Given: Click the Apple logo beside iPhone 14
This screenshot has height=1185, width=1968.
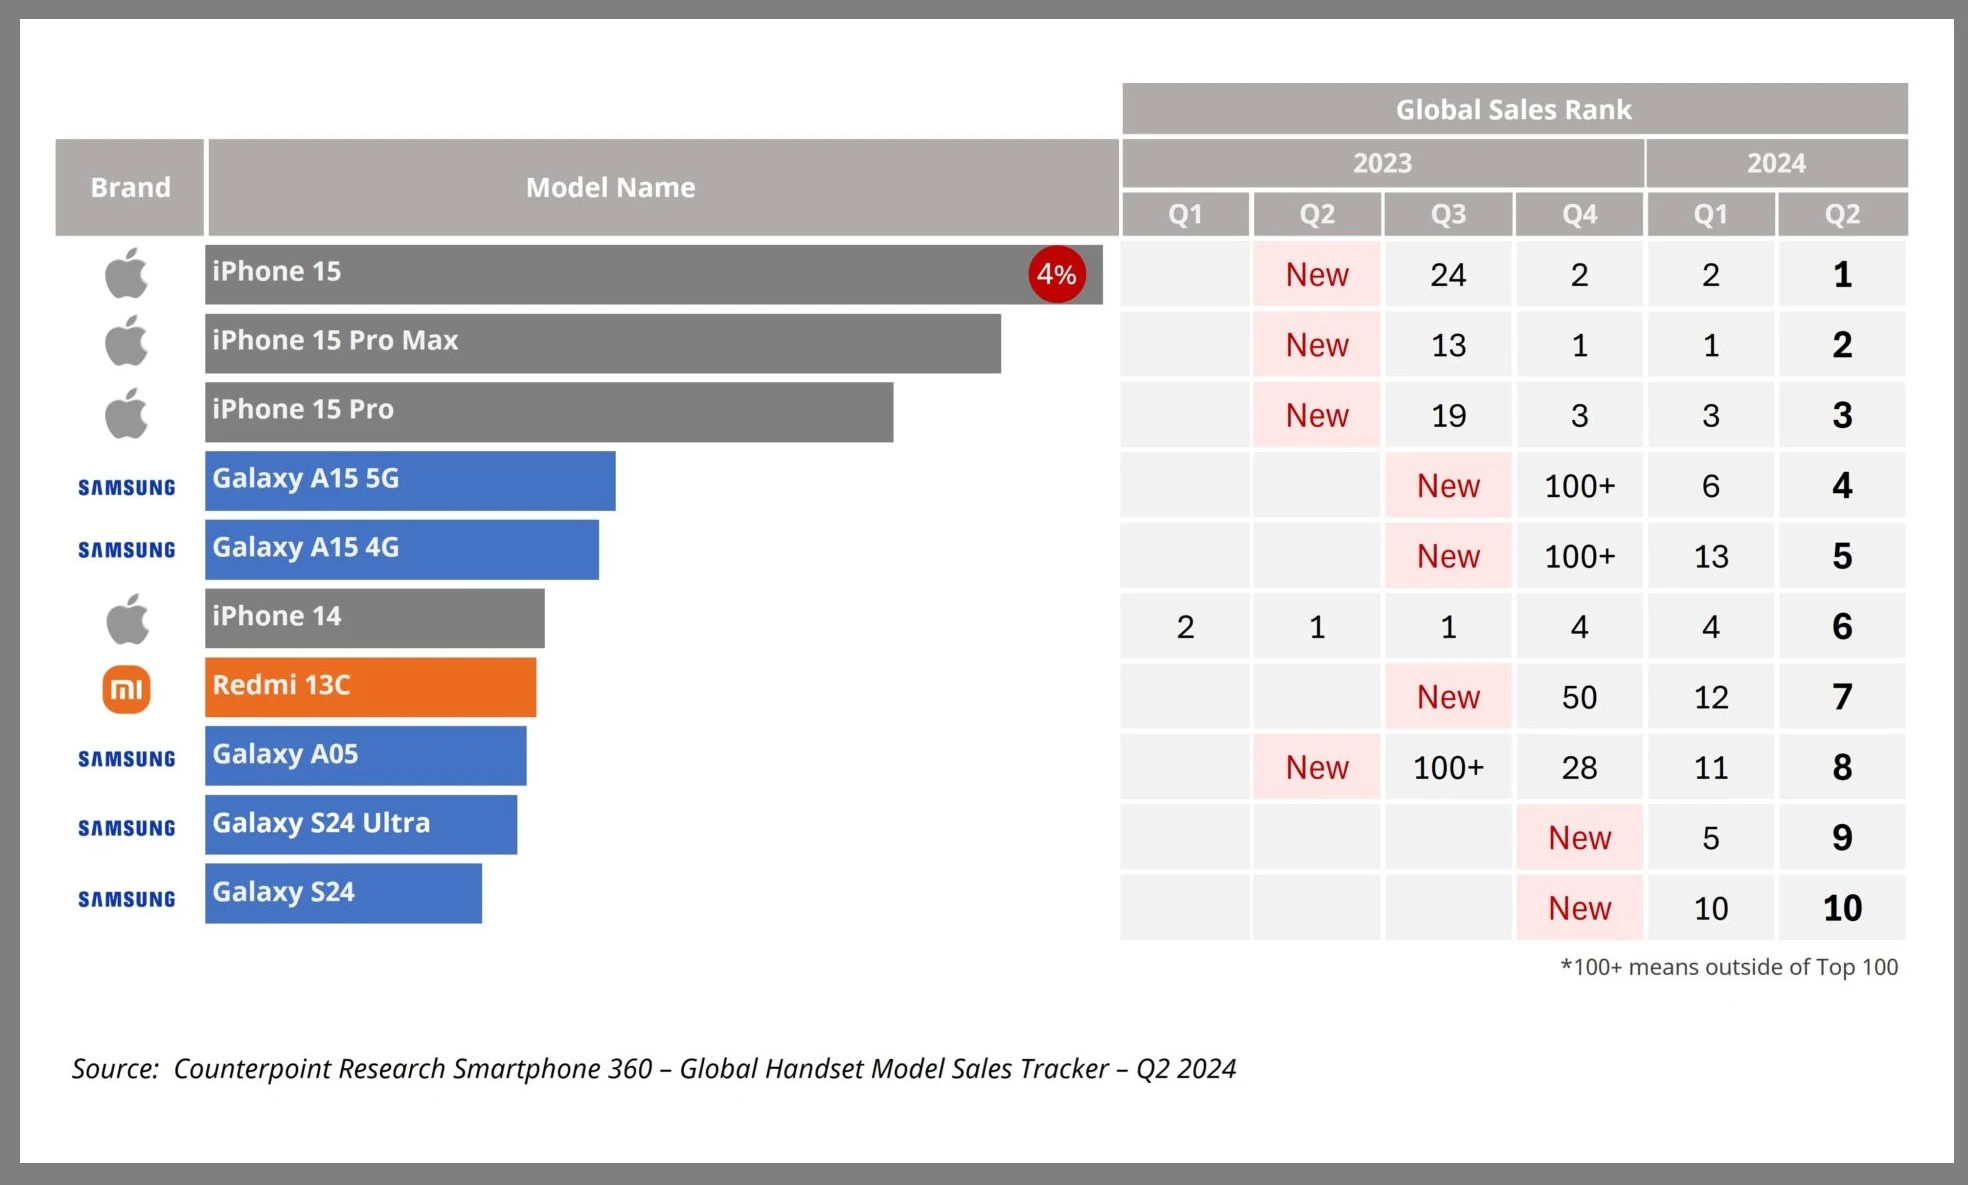Looking at the screenshot, I should pyautogui.click(x=127, y=619).
